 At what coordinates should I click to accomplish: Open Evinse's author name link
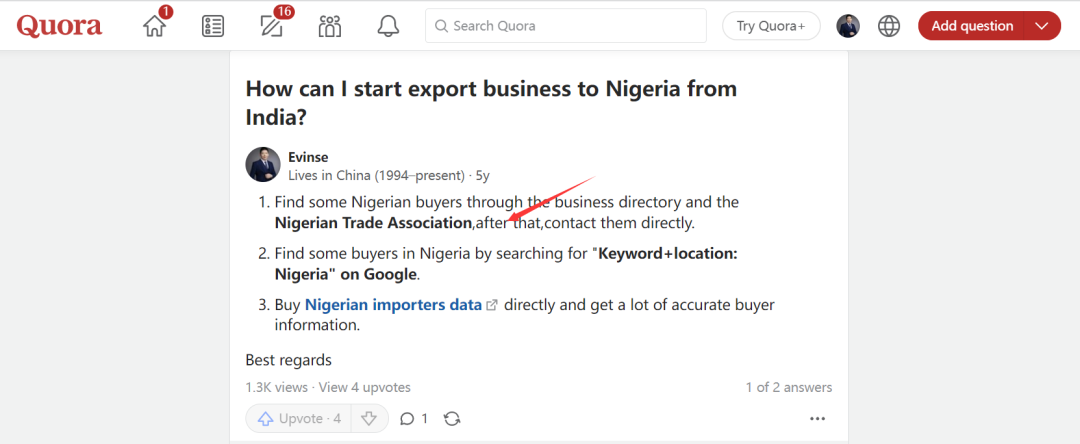click(x=308, y=157)
